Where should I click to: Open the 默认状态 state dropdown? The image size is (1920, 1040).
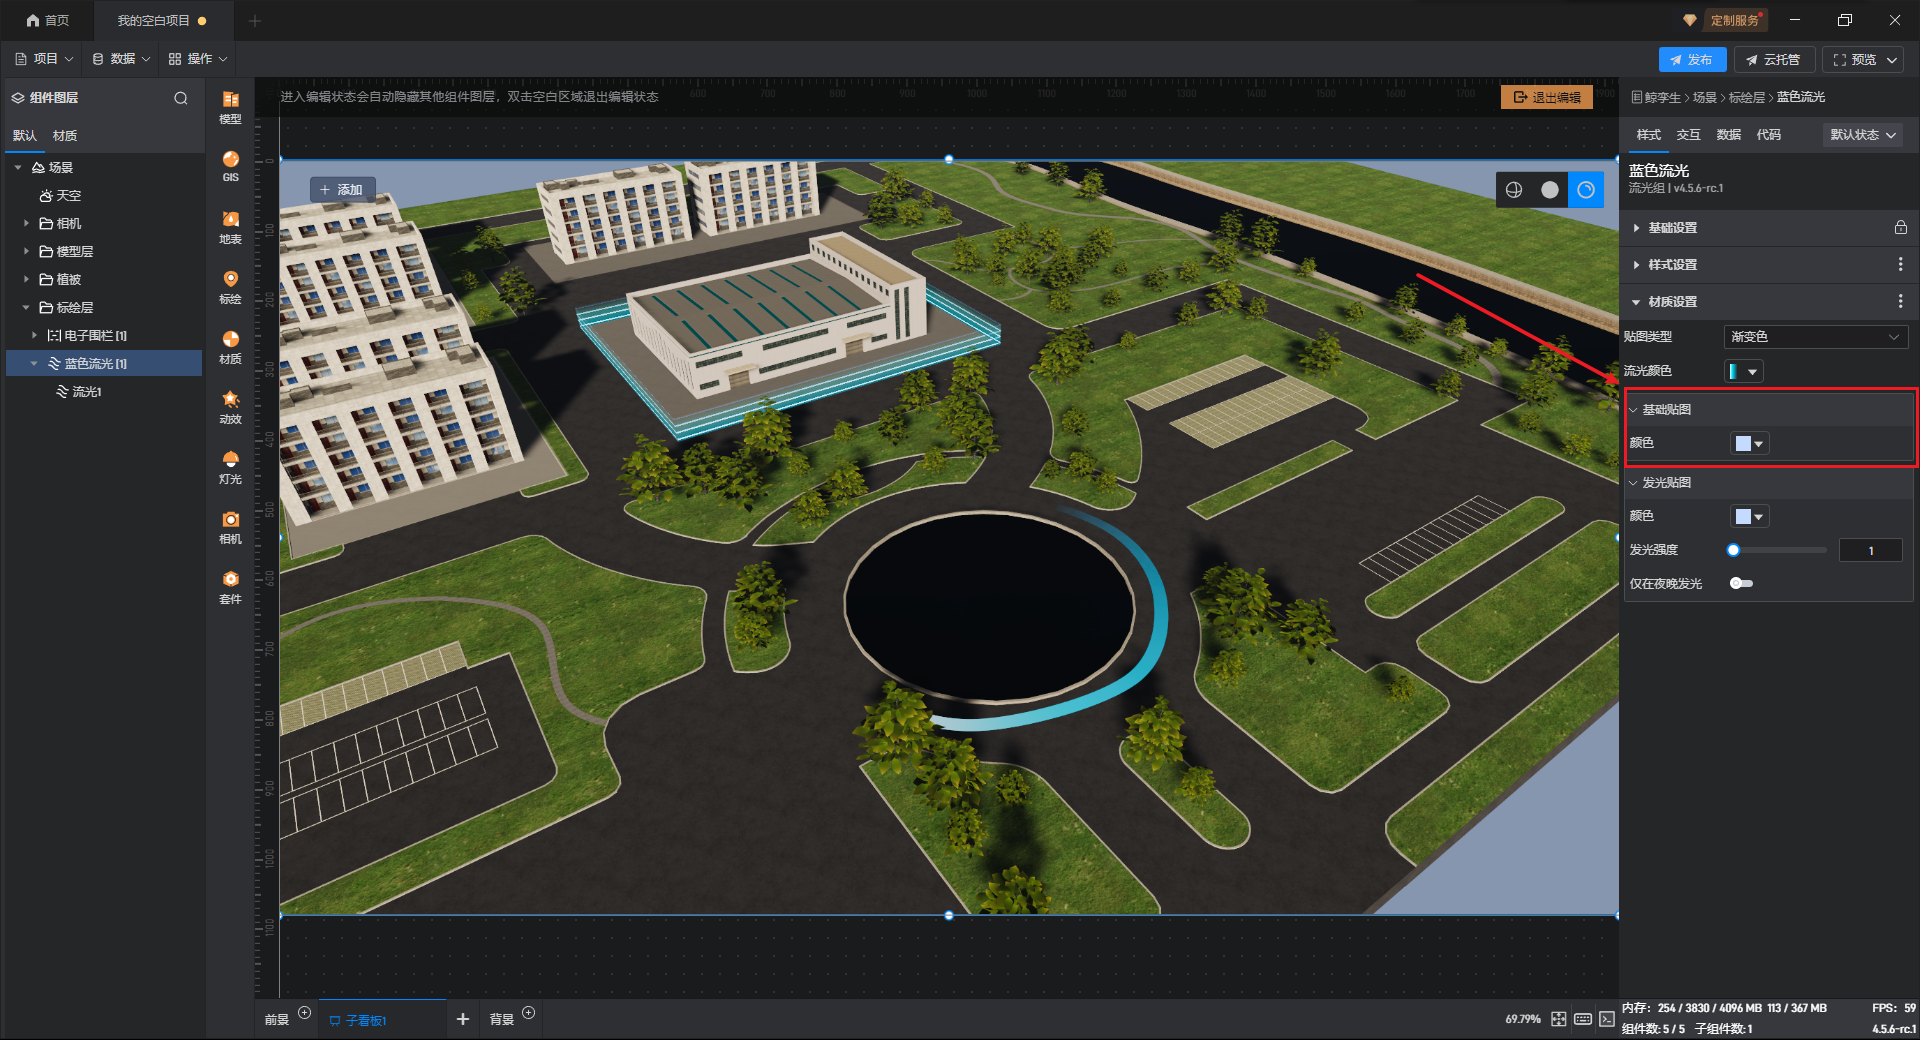1862,135
